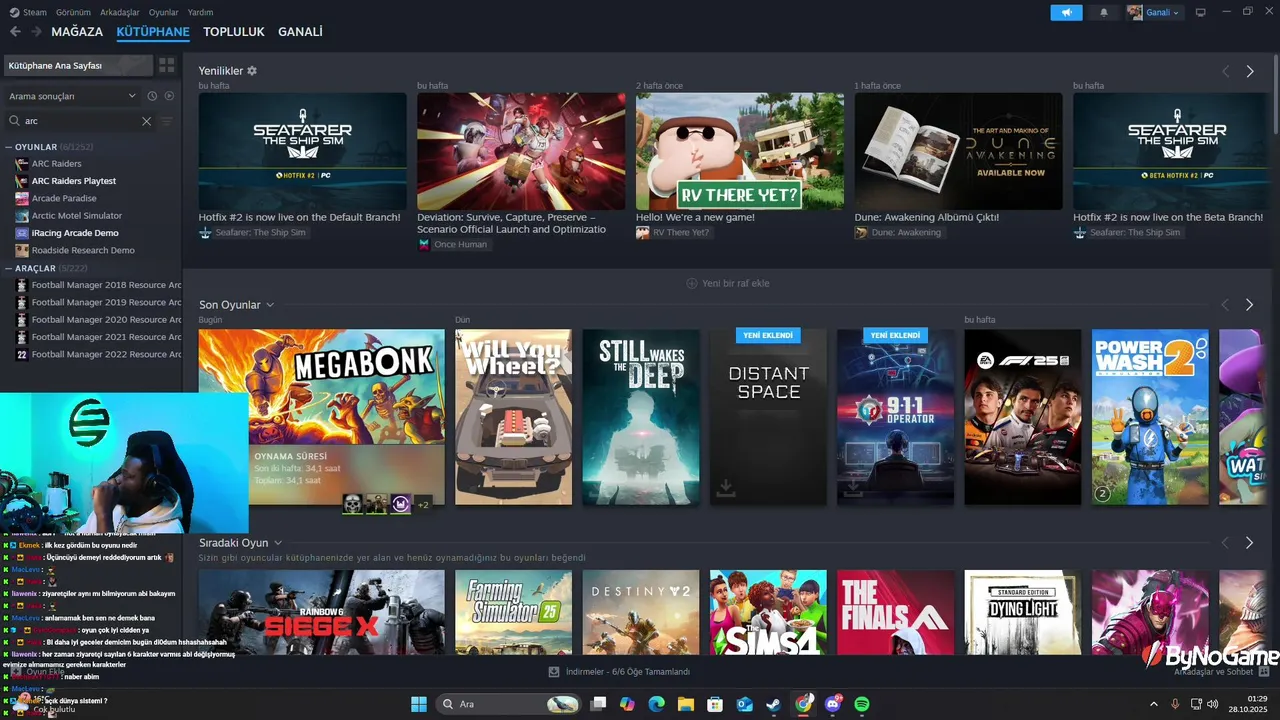Open the Oyunlar menu
Screen dimensions: 1280x720
tap(164, 12)
